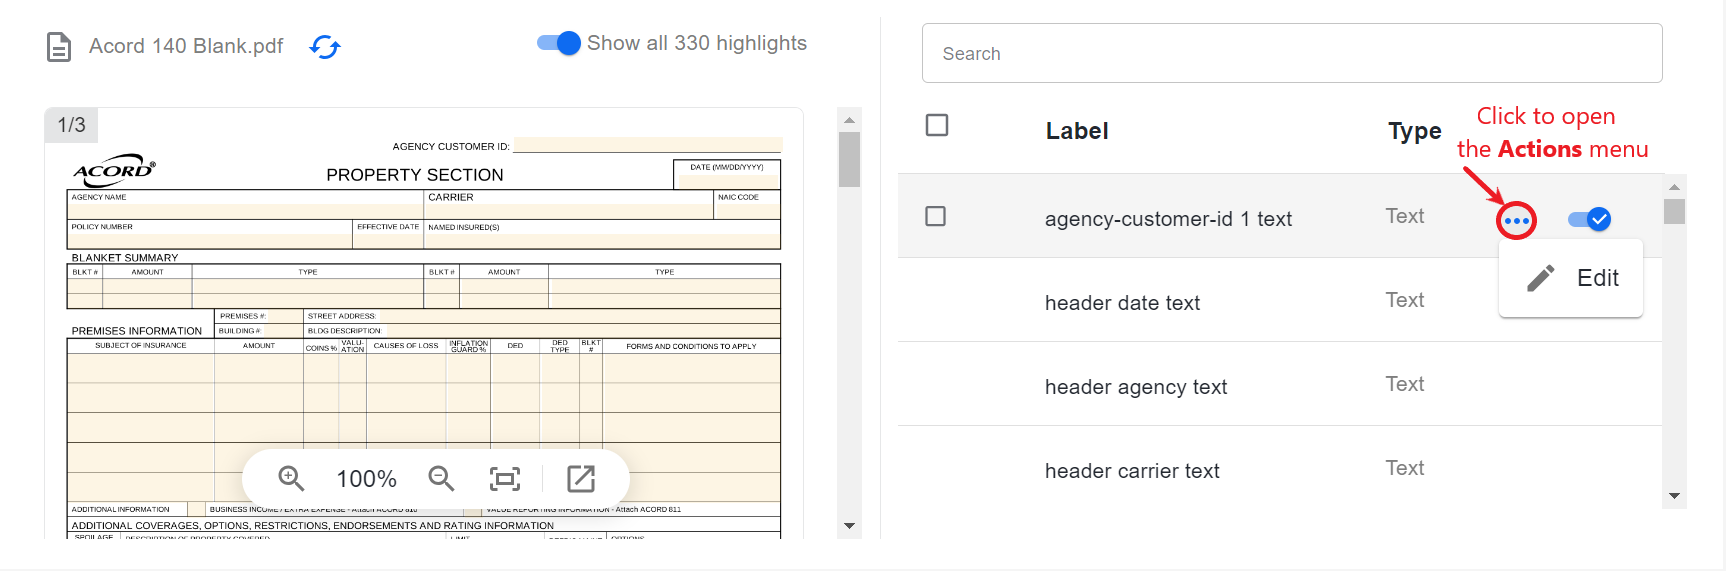
Task: Open the Actions three-dot menu
Action: [x=1517, y=220]
